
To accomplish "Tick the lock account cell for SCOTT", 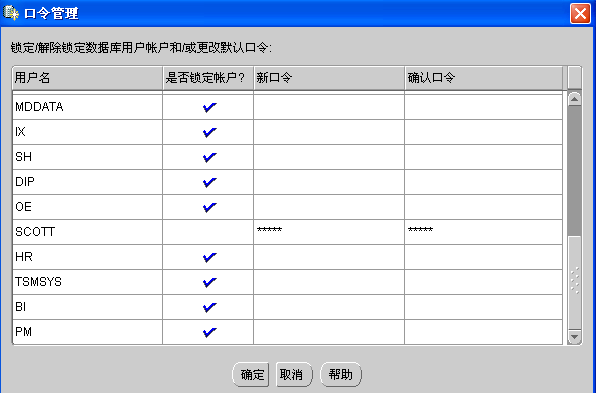I will coord(208,232).
